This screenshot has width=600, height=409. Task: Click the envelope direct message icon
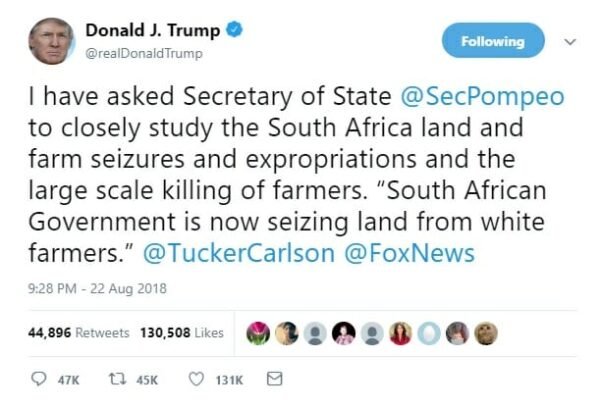(274, 379)
